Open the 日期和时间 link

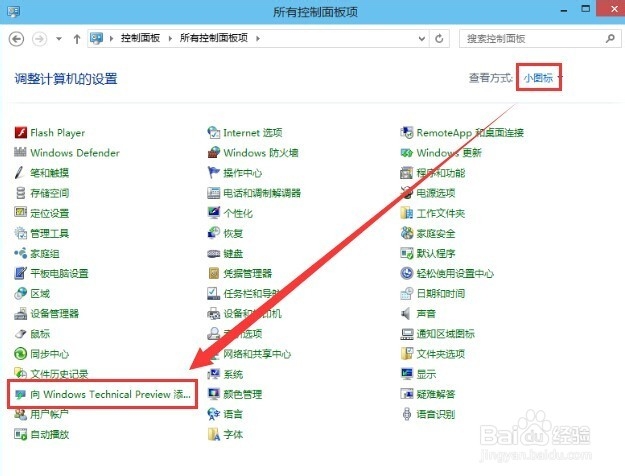point(440,293)
